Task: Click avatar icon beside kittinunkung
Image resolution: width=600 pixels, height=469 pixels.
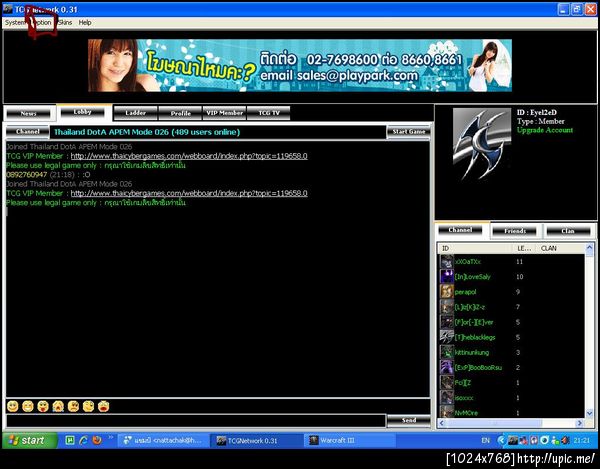Action: [x=447, y=352]
